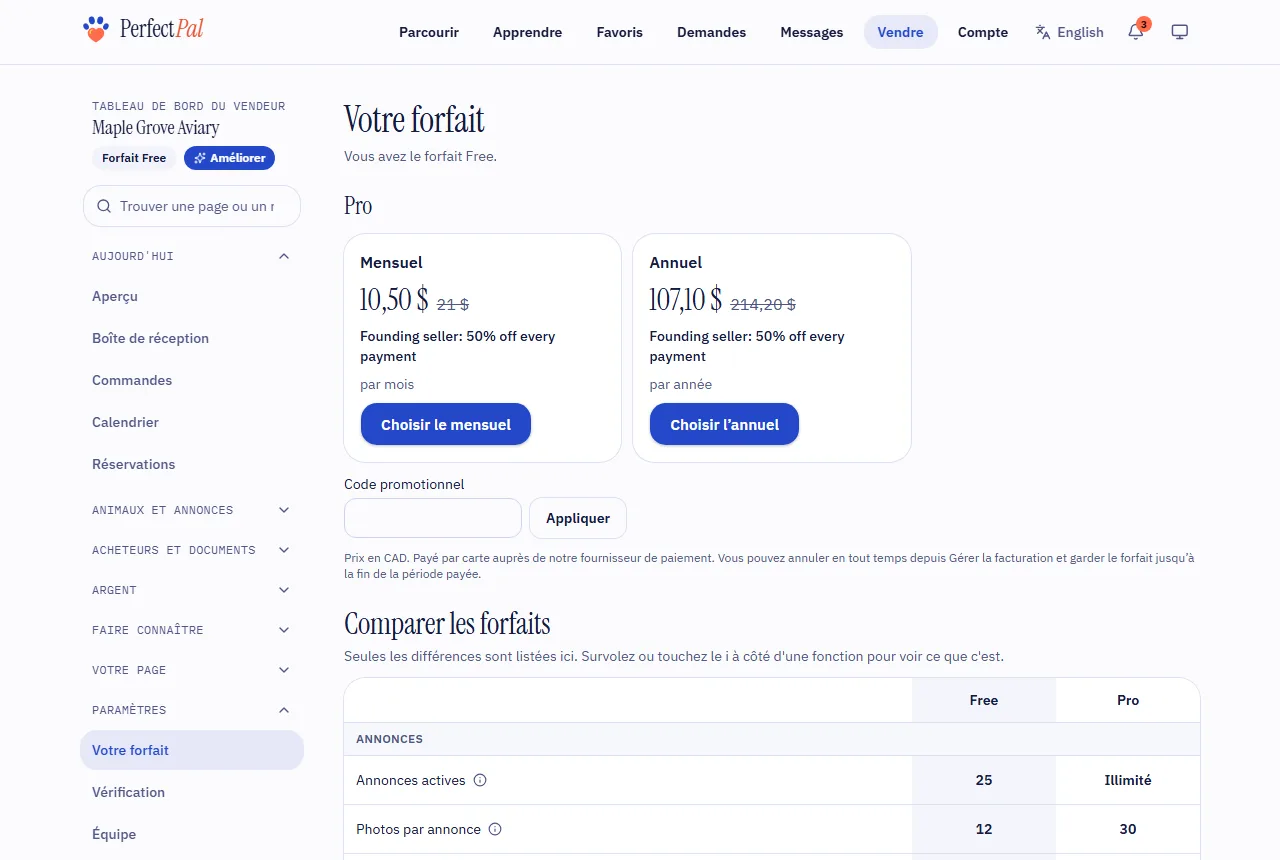The height and width of the screenshot is (860, 1280).
Task: Click the Améliorer upgrade button
Action: pos(229,158)
